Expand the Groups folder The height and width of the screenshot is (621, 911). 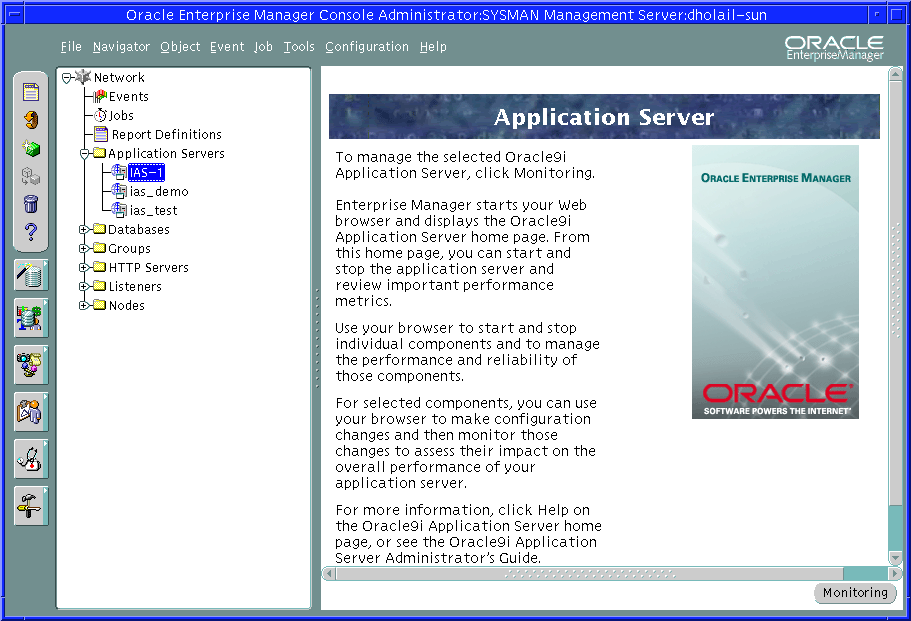[x=84, y=249]
